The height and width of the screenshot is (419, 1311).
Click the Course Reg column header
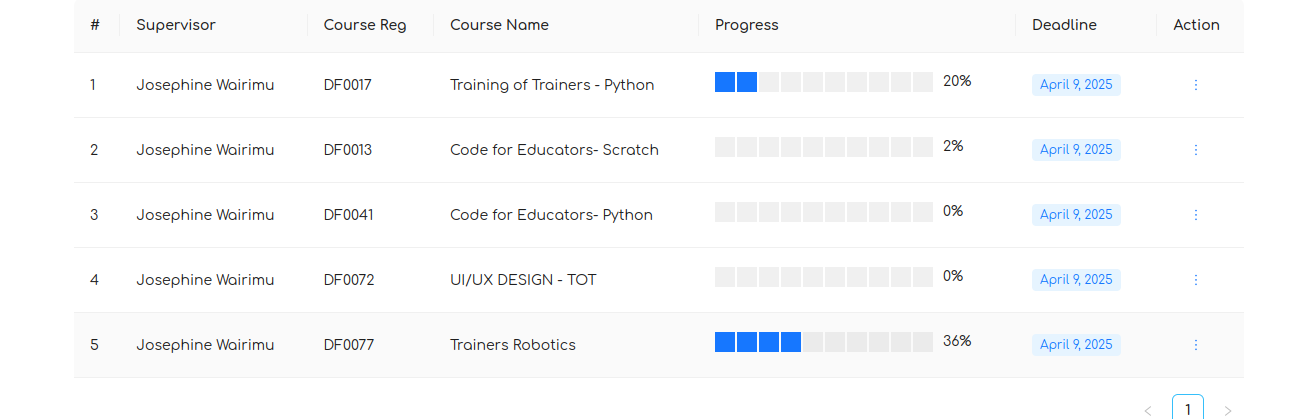coord(365,25)
